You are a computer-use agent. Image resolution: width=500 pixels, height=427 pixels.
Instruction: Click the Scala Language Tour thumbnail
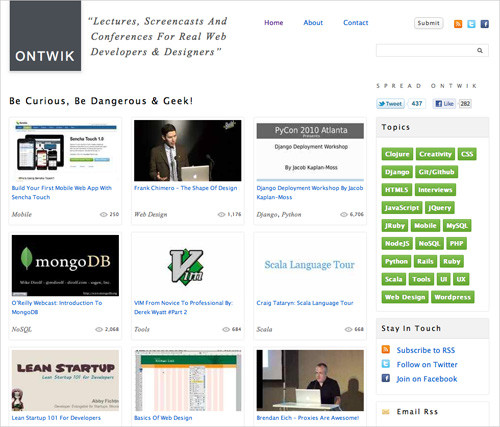[310, 265]
